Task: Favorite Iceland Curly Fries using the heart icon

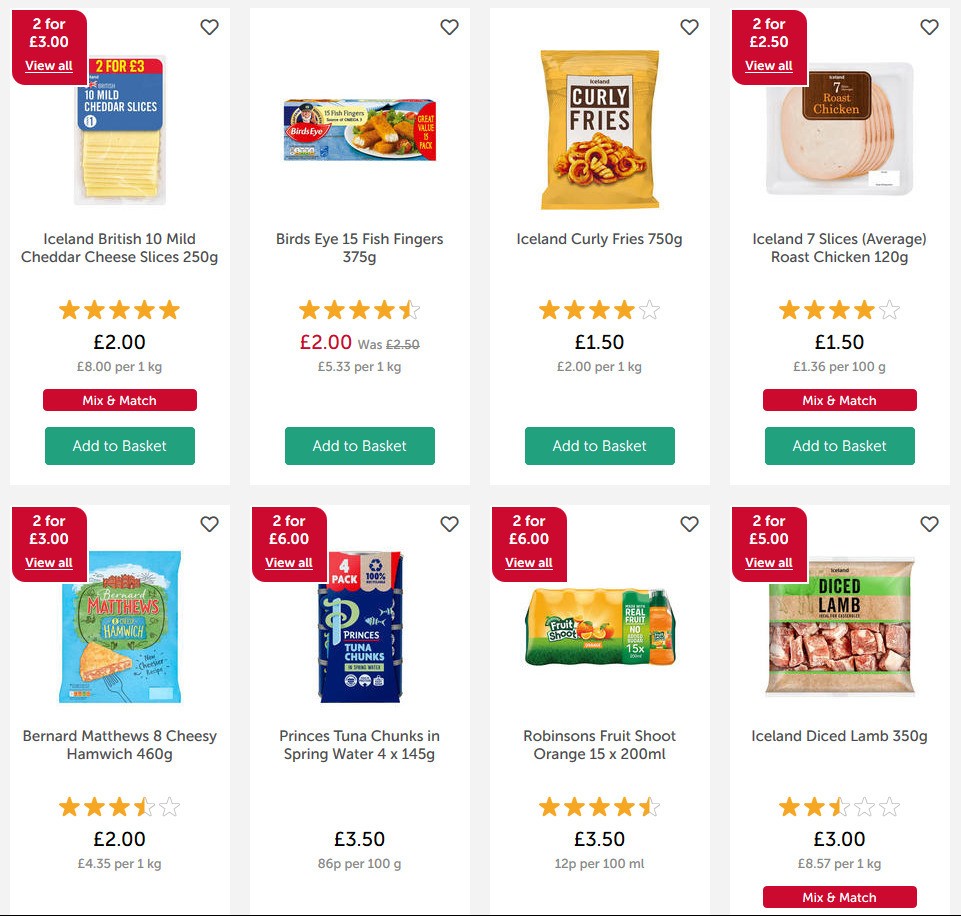Action: pos(689,27)
